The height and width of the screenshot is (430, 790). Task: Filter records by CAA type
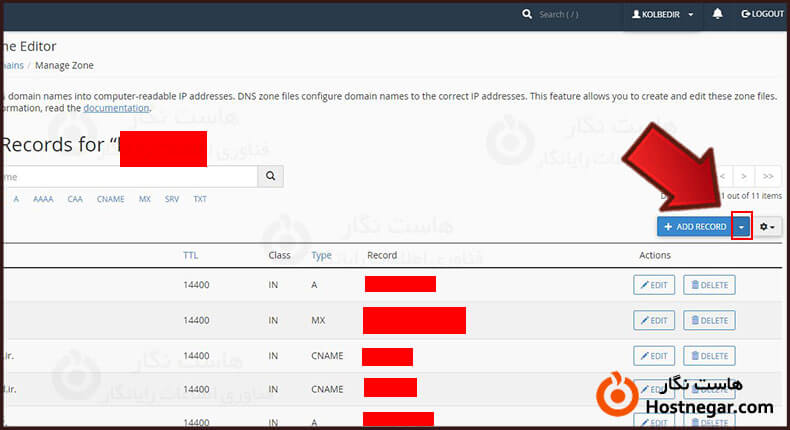[x=75, y=199]
